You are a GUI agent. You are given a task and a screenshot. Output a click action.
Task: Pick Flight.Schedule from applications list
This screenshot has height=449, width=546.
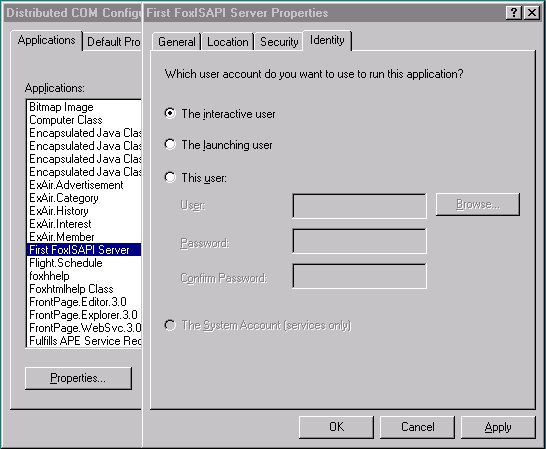click(x=84, y=263)
